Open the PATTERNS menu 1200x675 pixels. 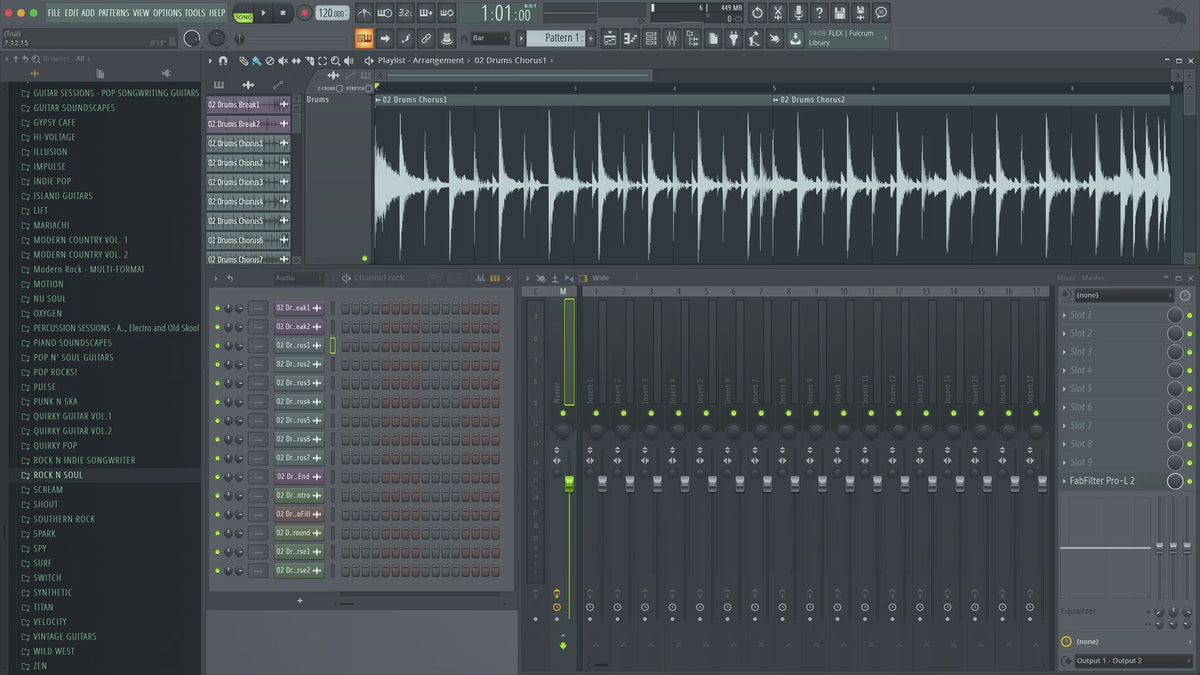click(x=113, y=13)
